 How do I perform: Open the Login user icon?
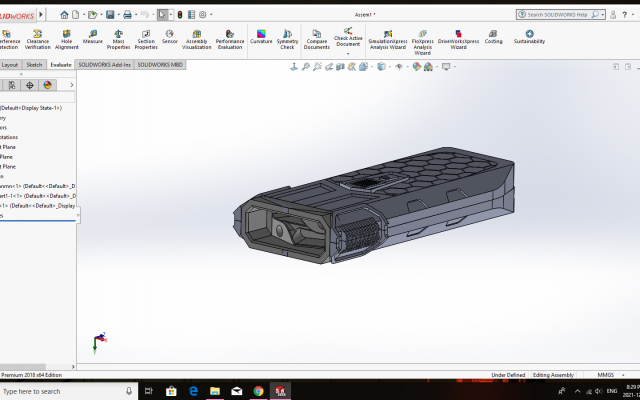tap(613, 15)
